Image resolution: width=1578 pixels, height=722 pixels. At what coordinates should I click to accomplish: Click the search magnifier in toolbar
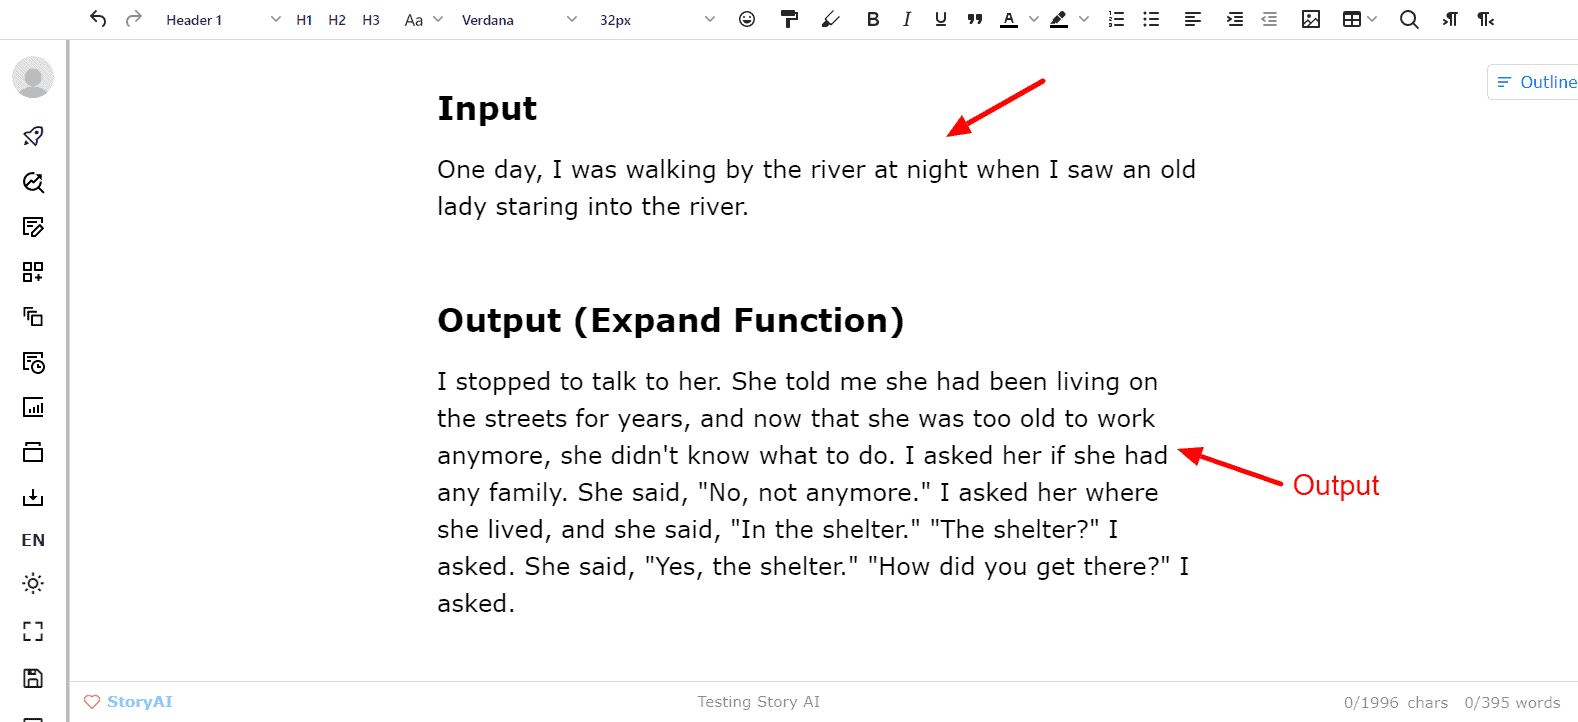pos(1408,19)
